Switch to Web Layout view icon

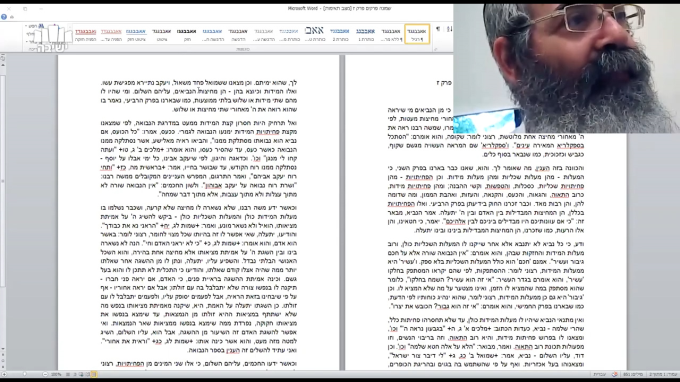click(x=81, y=374)
